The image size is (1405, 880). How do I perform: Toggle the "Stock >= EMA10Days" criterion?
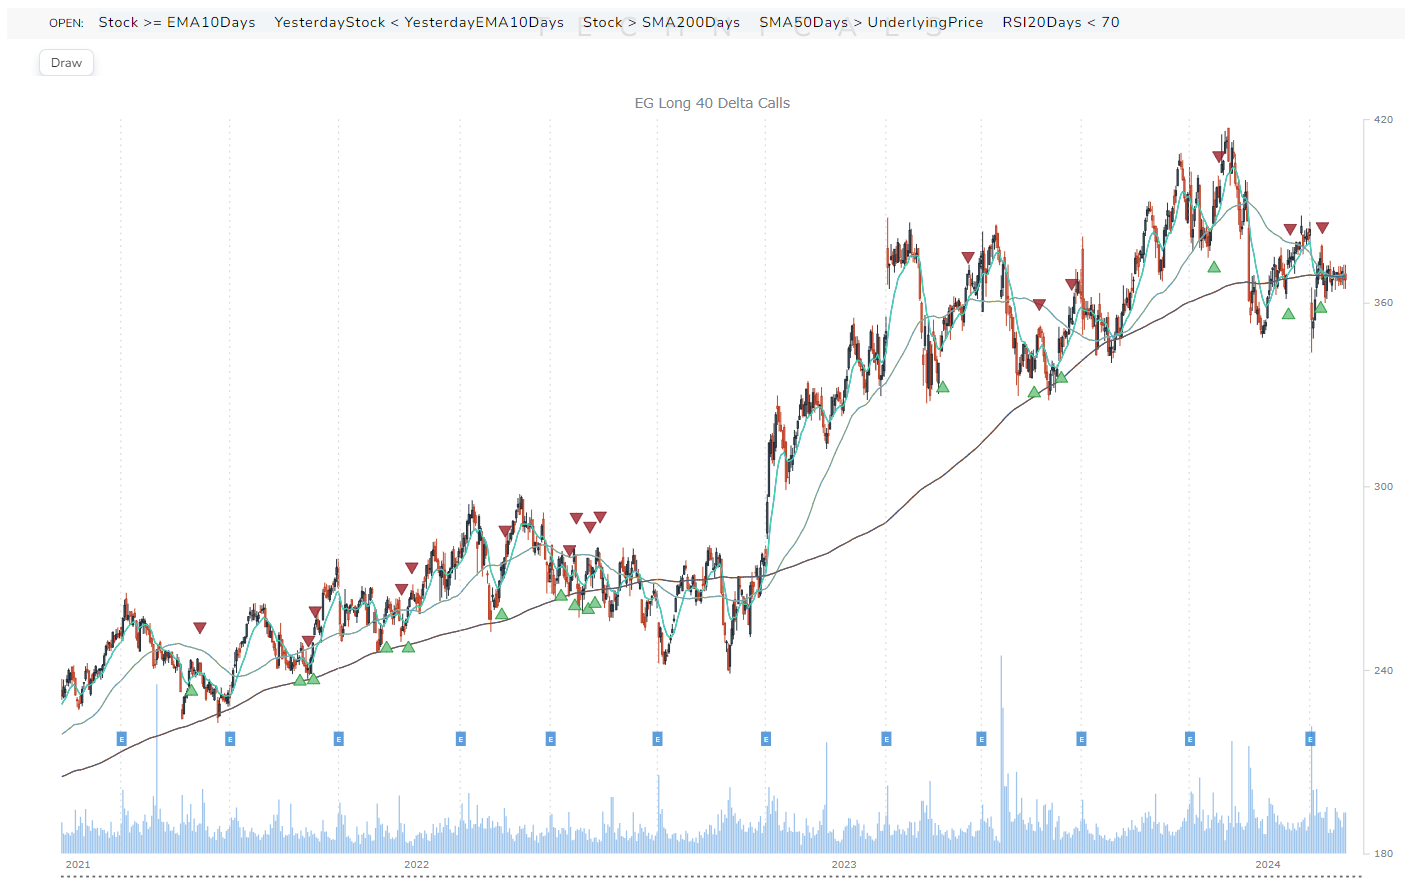tap(178, 21)
